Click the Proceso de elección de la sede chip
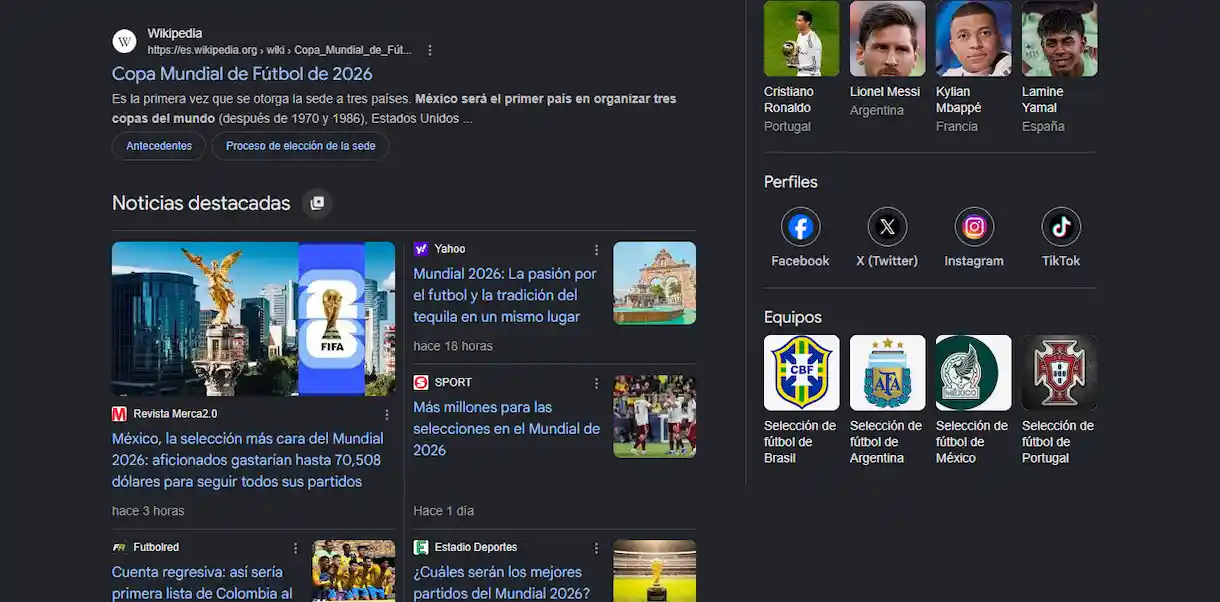 (x=301, y=146)
